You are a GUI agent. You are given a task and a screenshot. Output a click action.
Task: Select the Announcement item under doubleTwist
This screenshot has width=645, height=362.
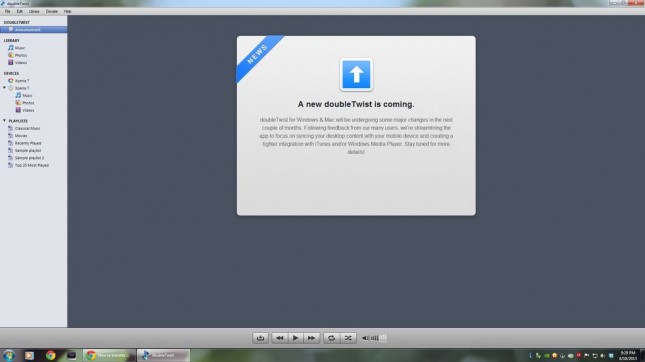[33, 30]
